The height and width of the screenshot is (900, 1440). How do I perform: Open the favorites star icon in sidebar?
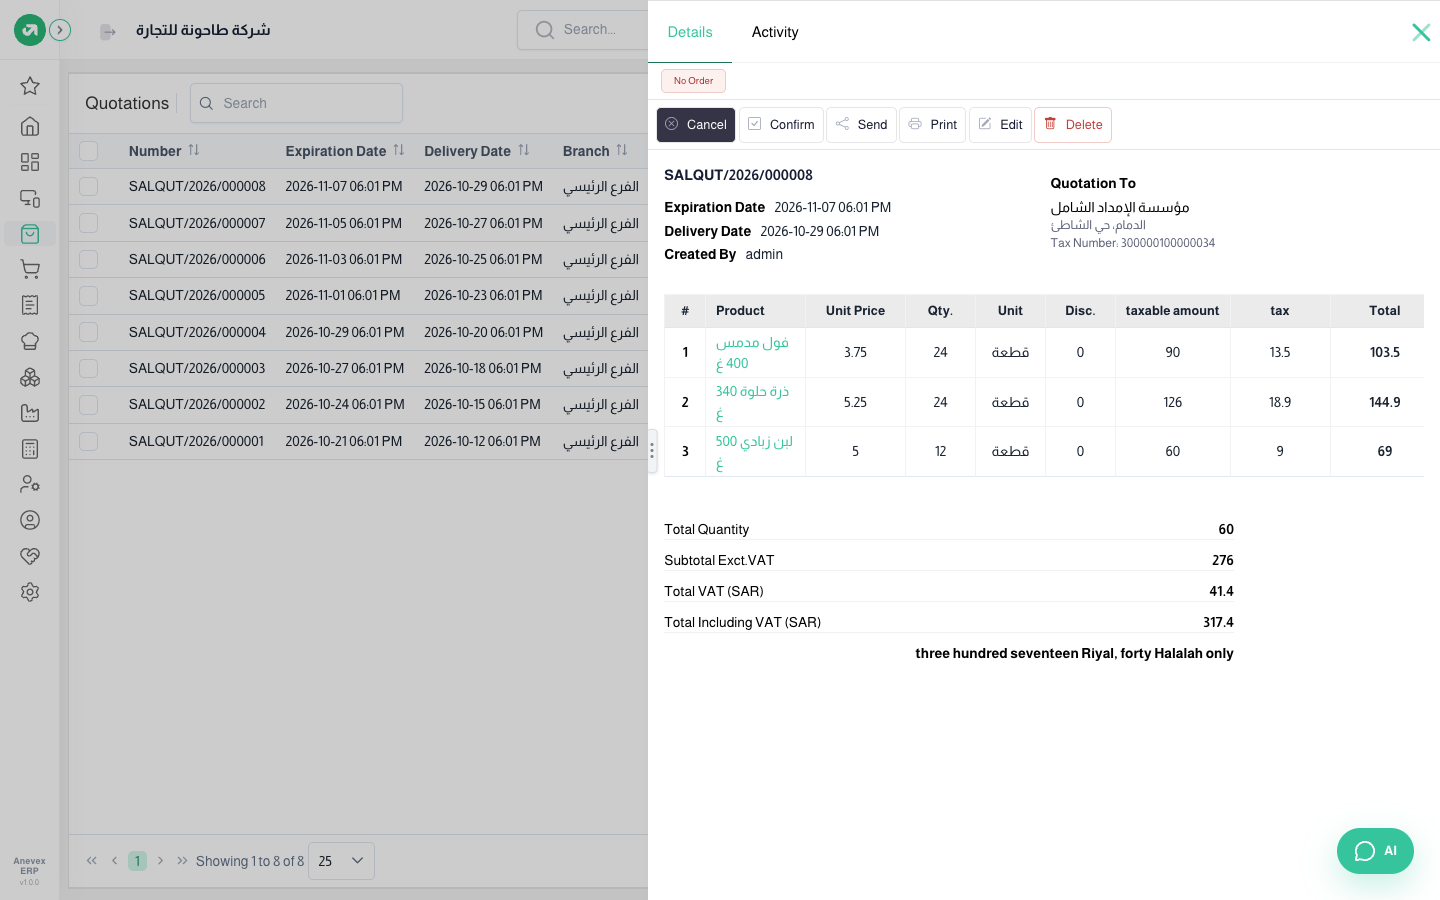click(30, 86)
